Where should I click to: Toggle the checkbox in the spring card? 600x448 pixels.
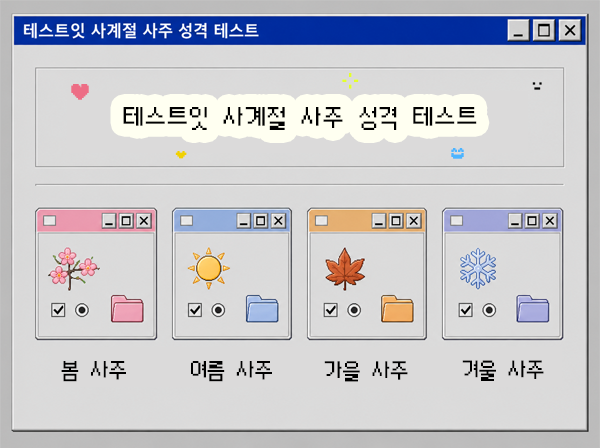58,310
